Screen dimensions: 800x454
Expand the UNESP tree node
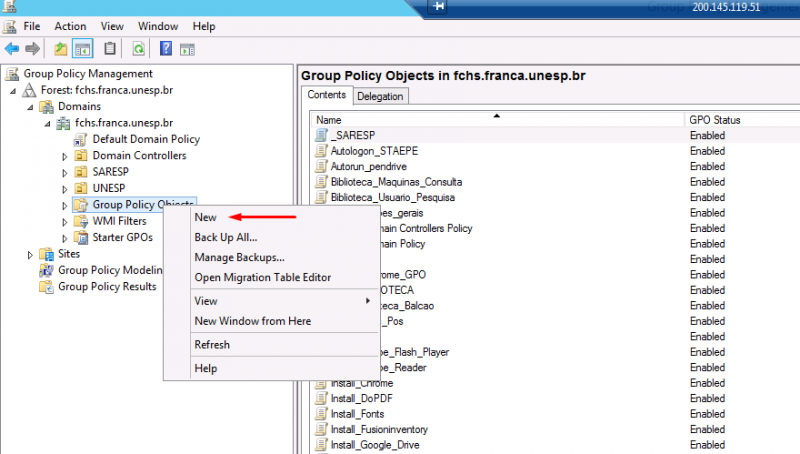click(x=65, y=189)
